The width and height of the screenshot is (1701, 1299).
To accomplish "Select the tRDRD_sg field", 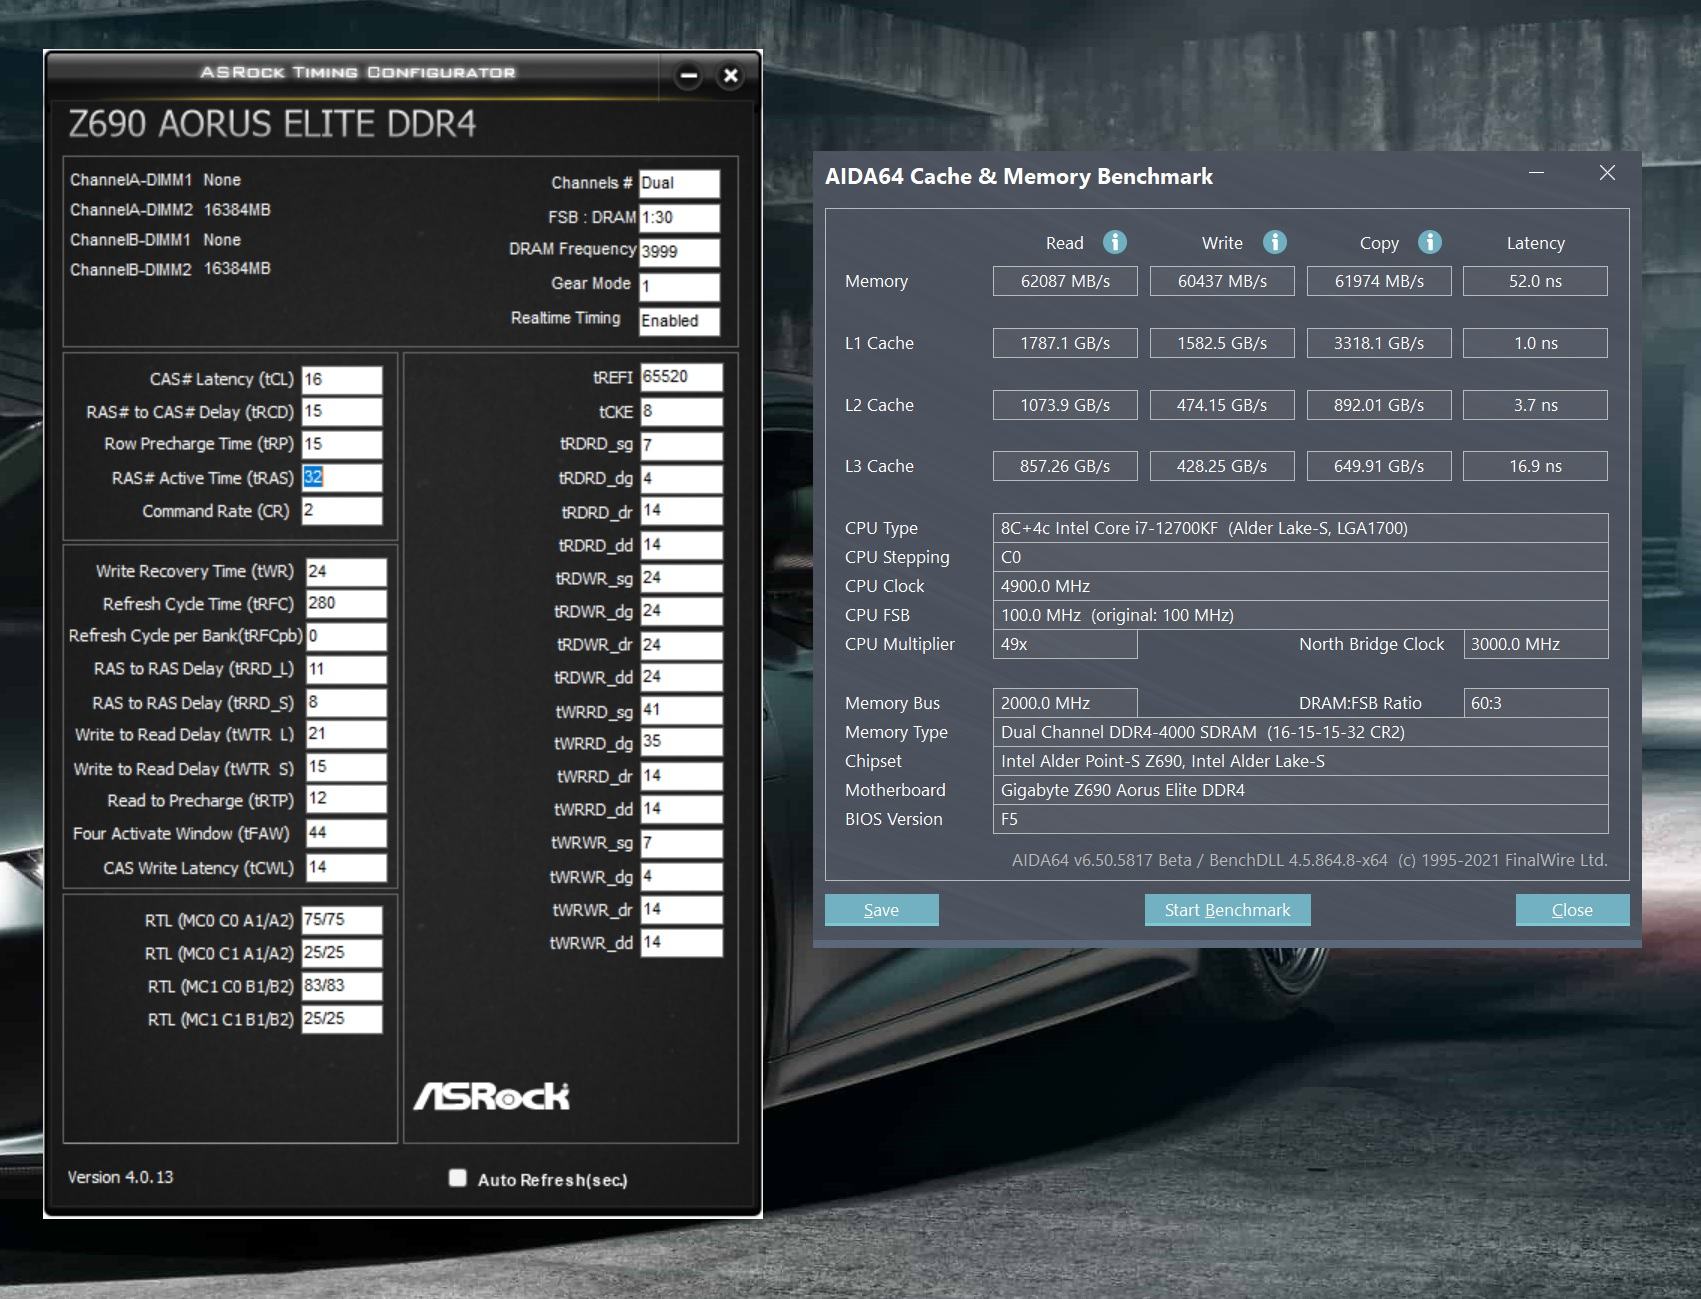I will coord(681,445).
